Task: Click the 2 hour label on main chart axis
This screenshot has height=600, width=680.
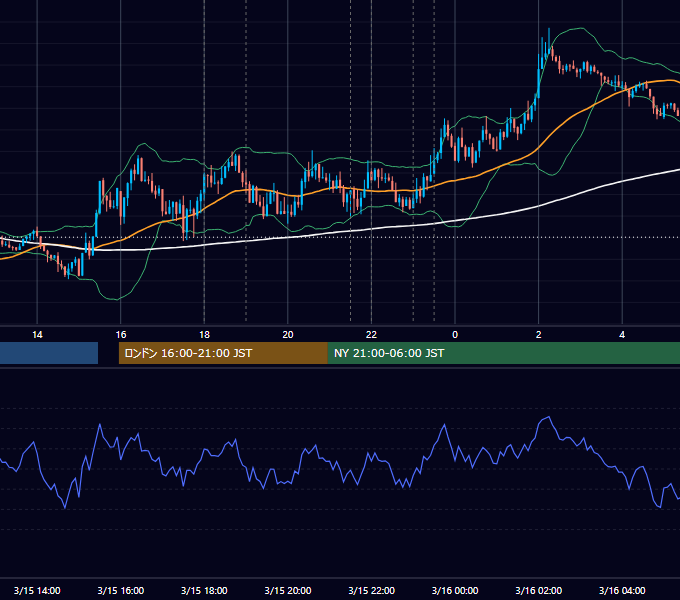Action: 539,335
